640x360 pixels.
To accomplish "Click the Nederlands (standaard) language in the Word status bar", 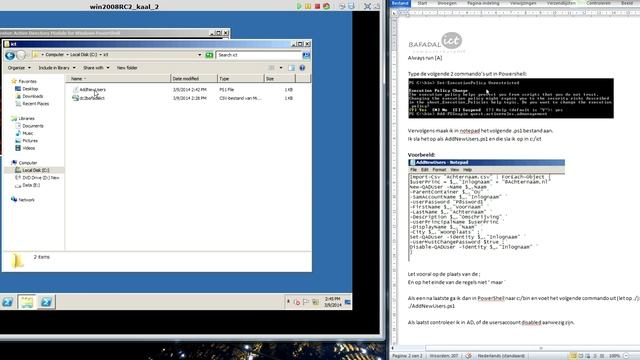I will click(x=501, y=356).
